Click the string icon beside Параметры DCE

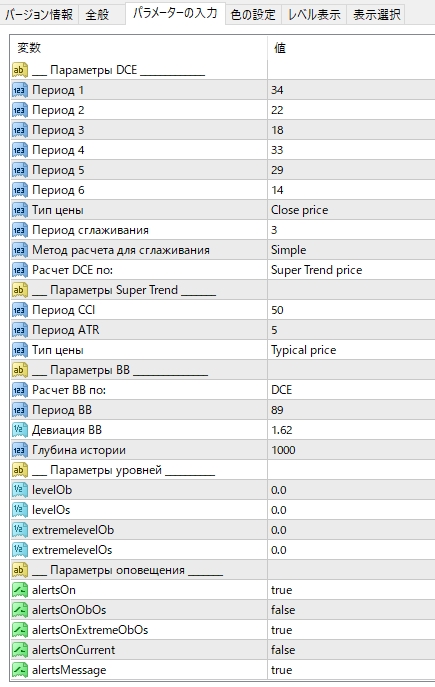point(20,70)
